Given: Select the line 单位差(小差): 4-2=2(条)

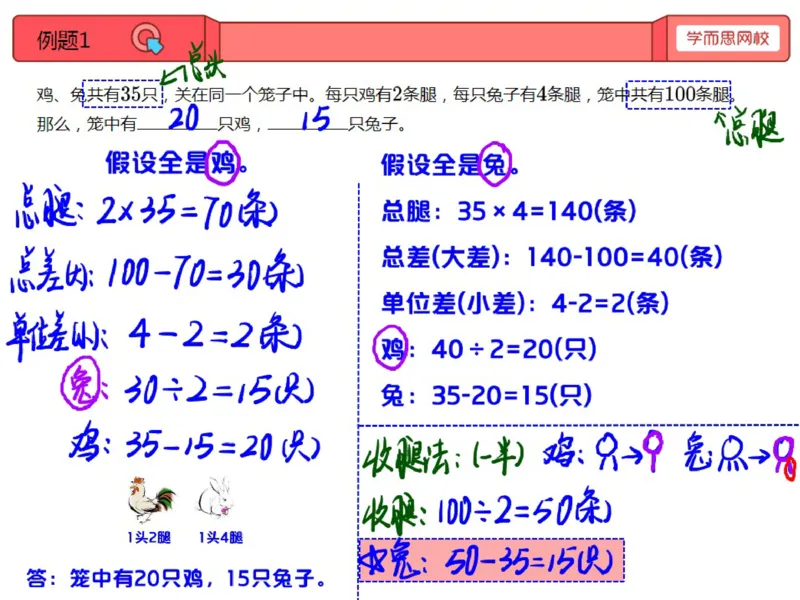Looking at the screenshot, I should point(525,303).
